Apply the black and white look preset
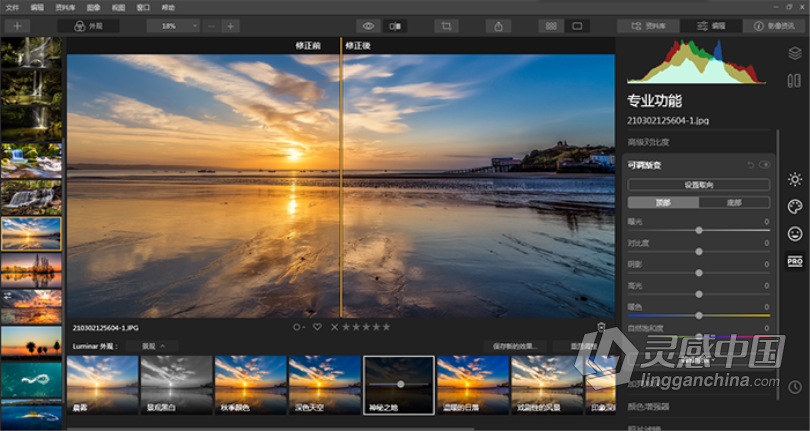This screenshot has width=810, height=431. pyautogui.click(x=176, y=384)
